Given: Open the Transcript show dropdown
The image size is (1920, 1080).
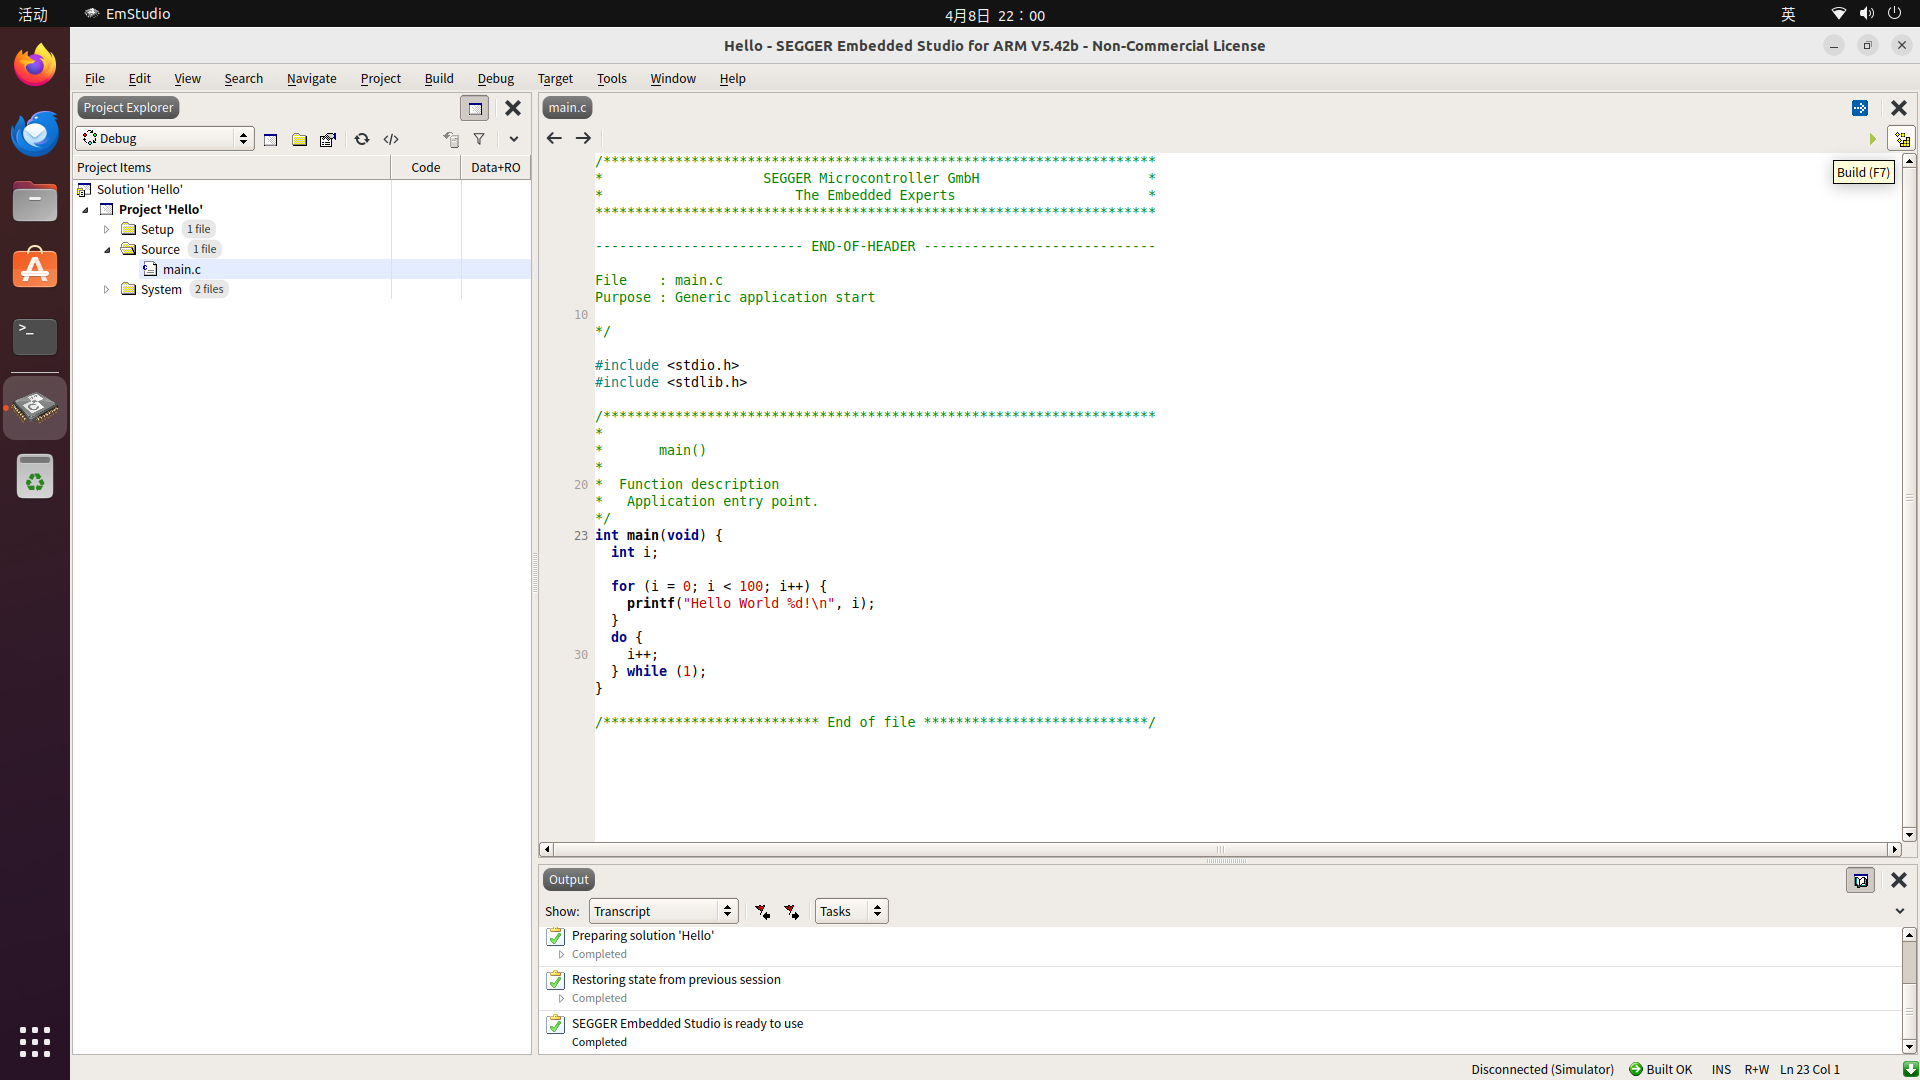Looking at the screenshot, I should [x=663, y=911].
